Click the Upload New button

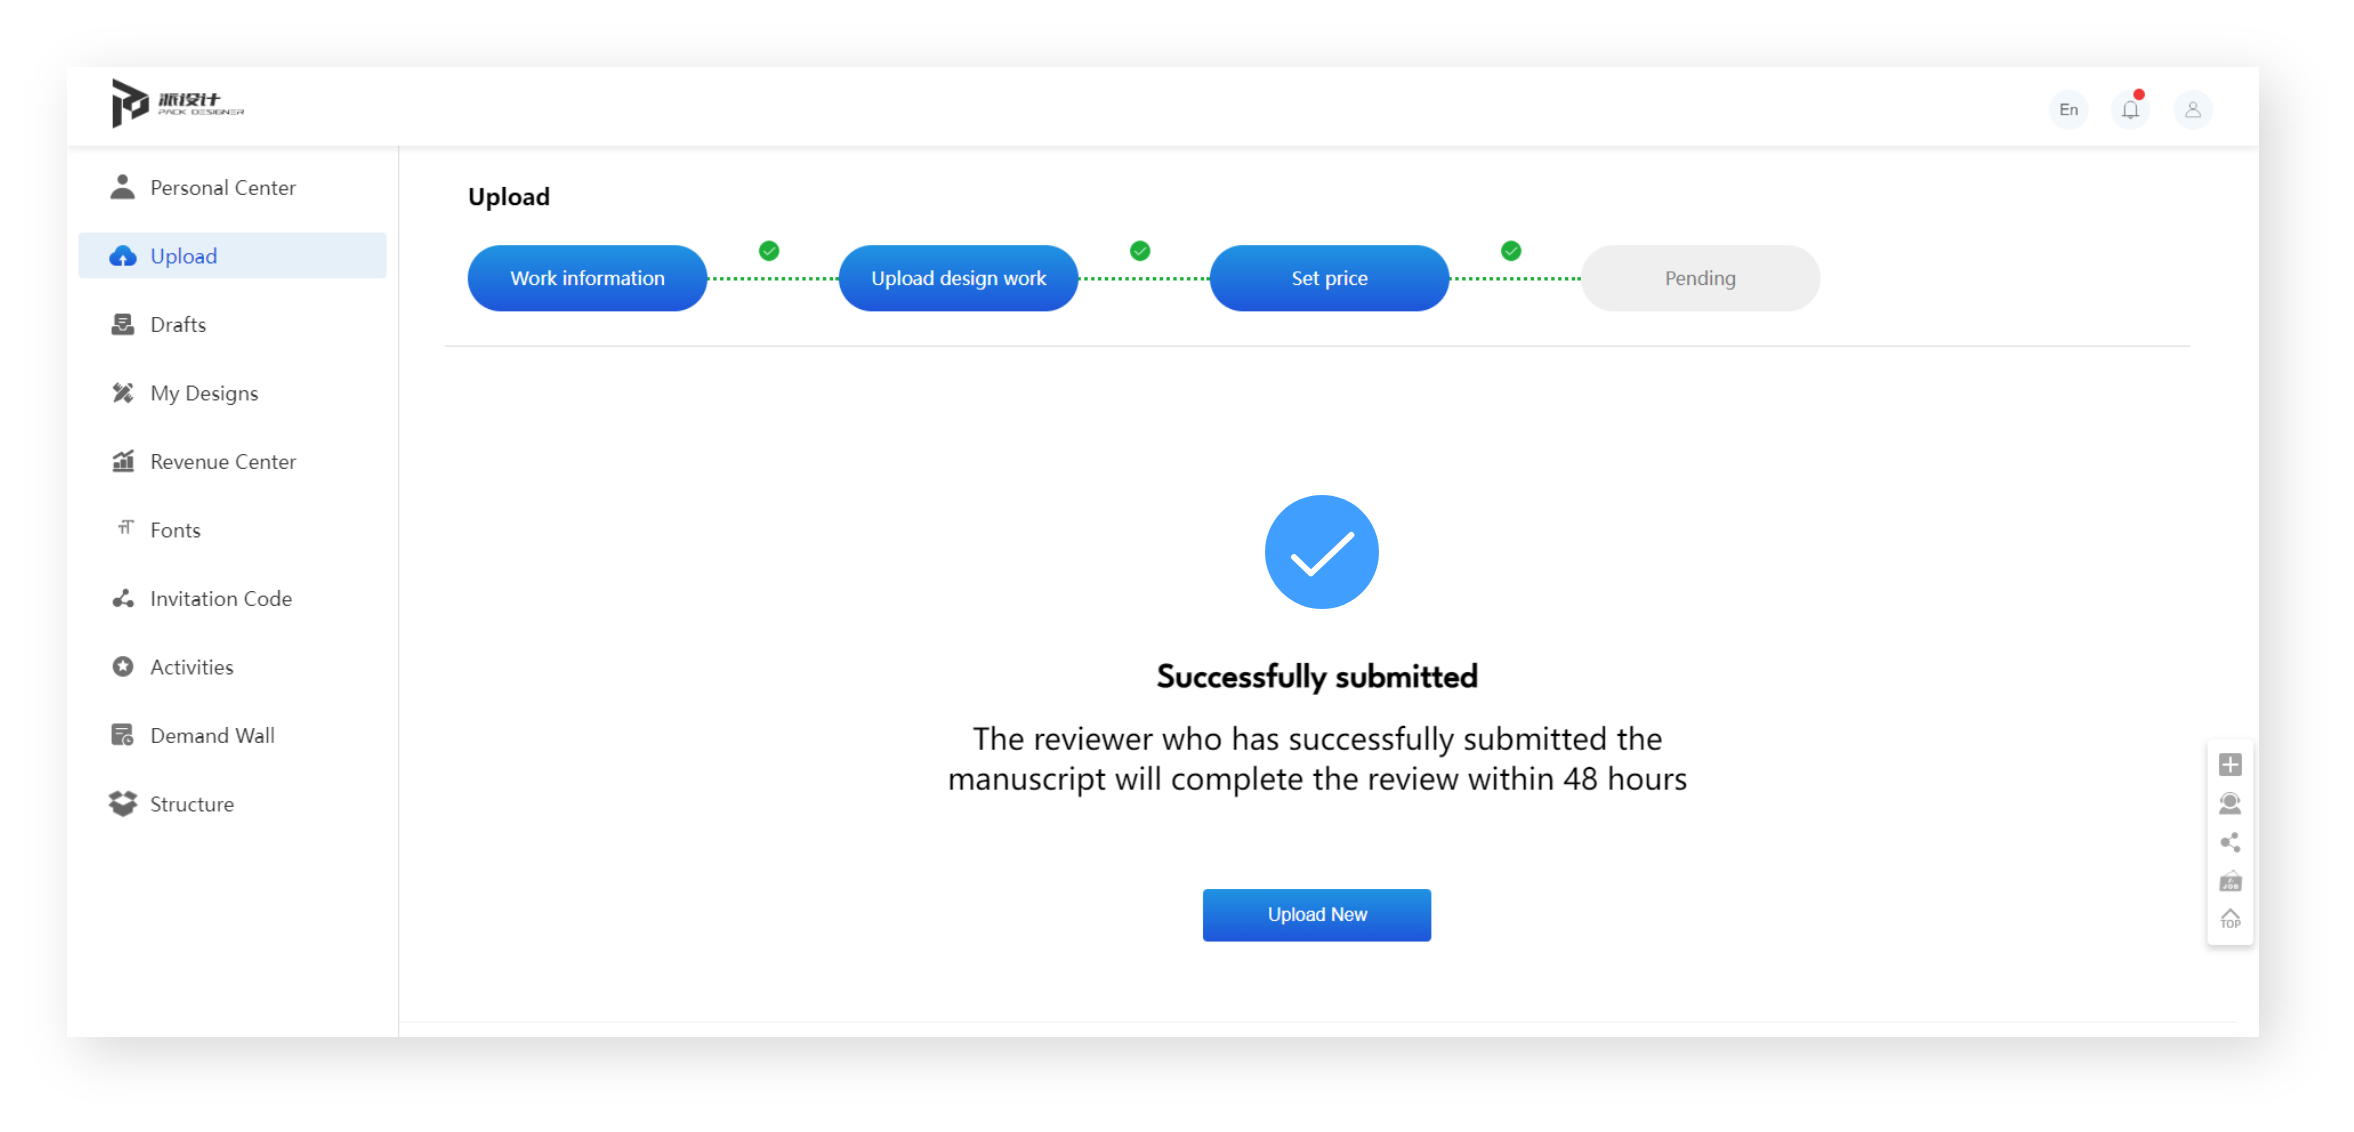coord(1316,914)
